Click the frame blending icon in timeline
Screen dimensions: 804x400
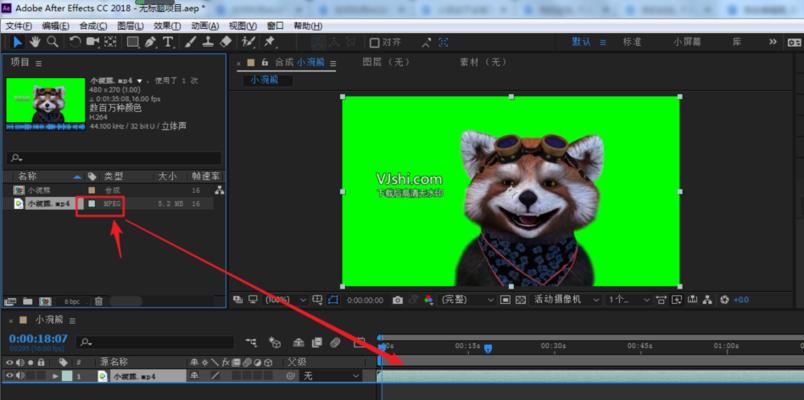pyautogui.click(x=317, y=342)
